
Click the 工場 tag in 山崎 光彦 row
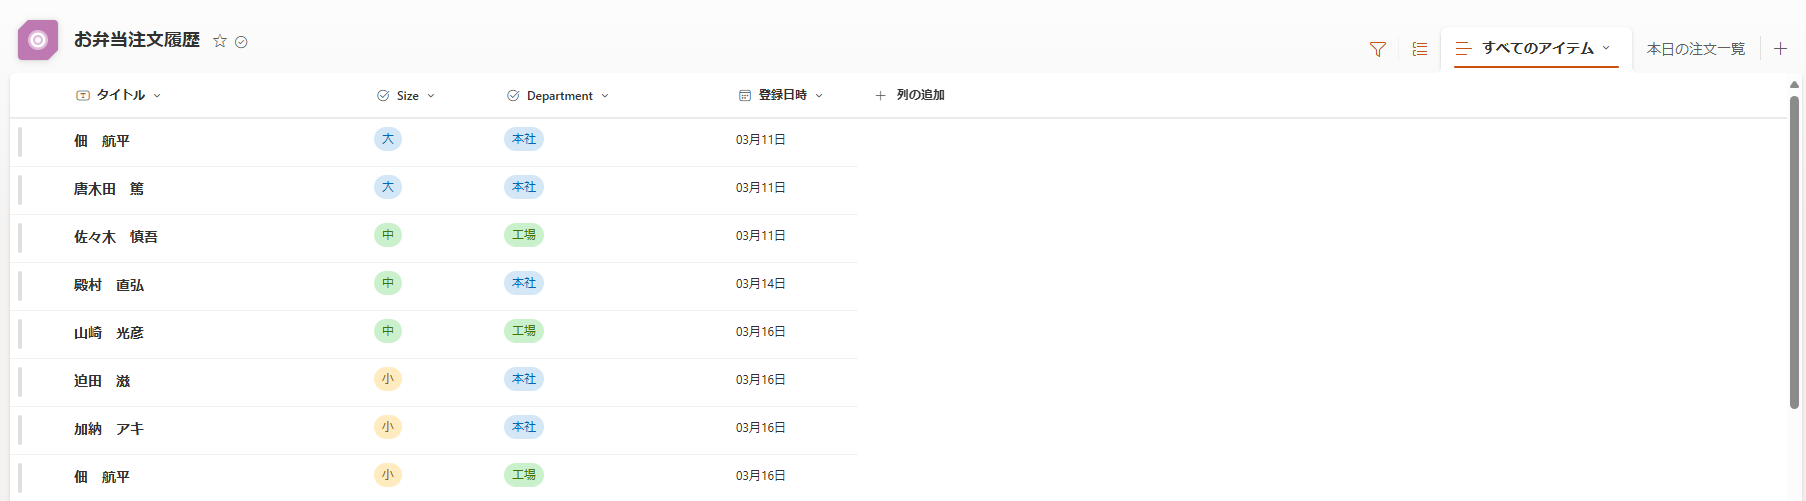[524, 331]
